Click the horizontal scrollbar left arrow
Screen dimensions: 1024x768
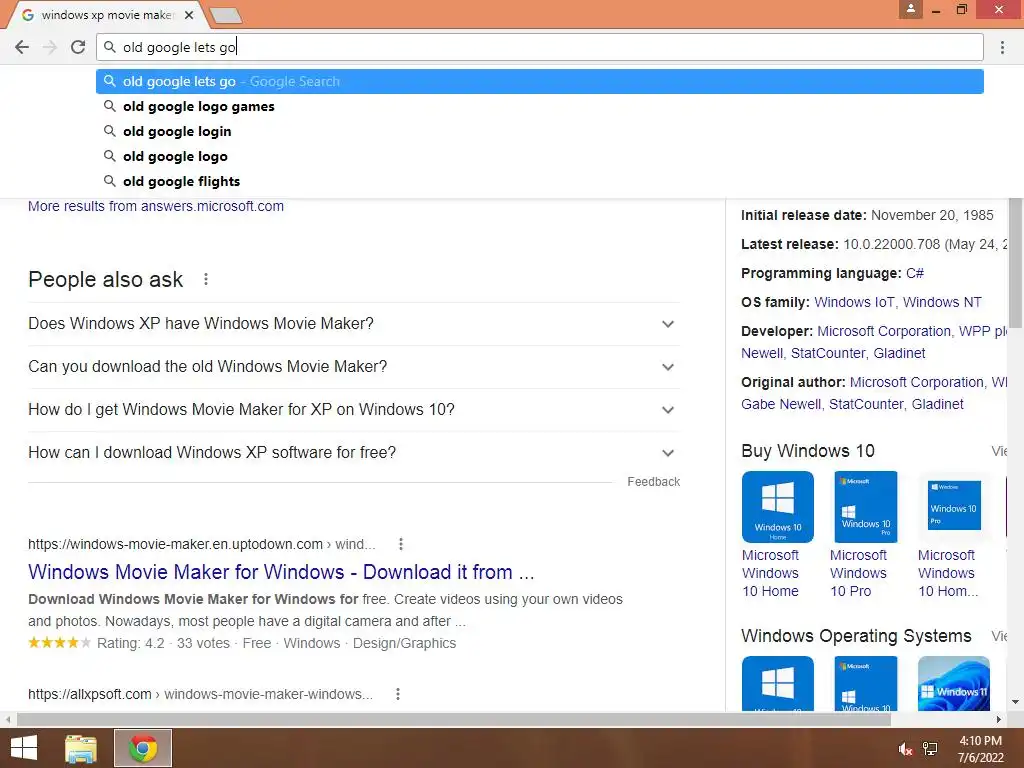click(x=7, y=719)
